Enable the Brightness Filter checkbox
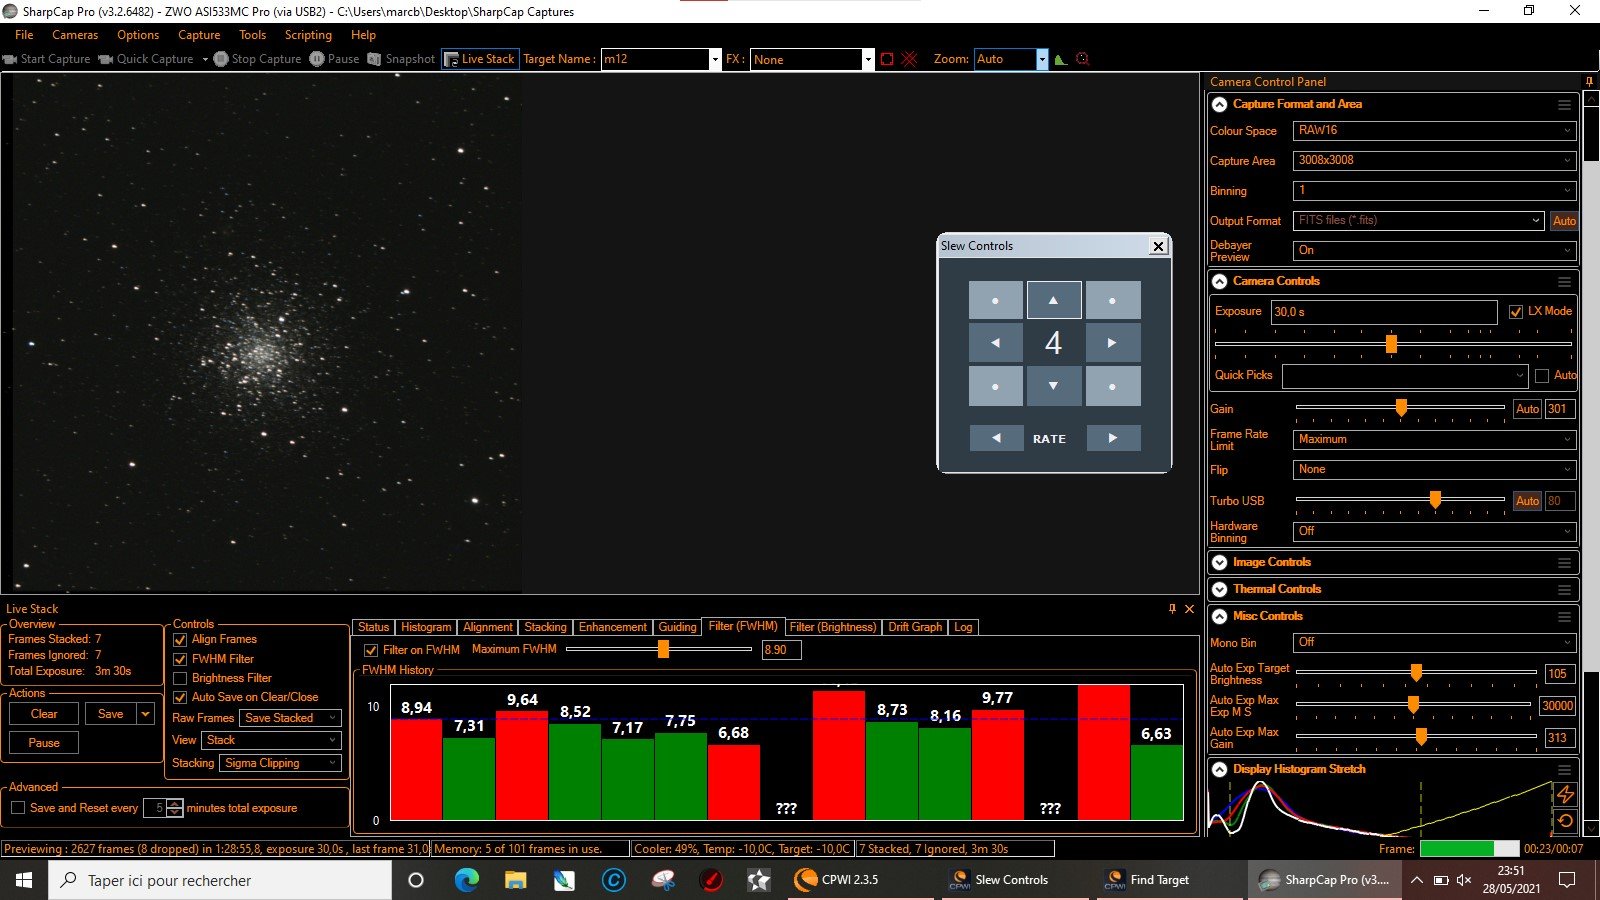 (180, 678)
